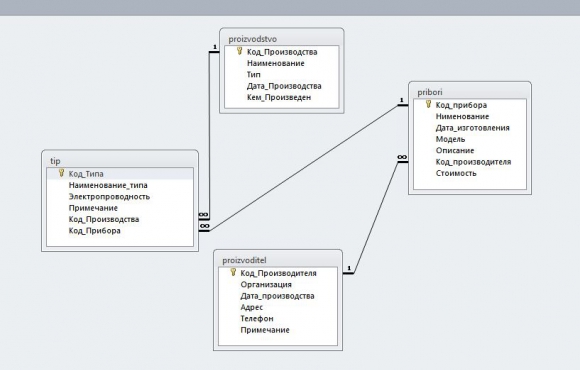580x370 pixels.
Task: Select the proizvodstvo table title bar
Action: [x=282, y=39]
